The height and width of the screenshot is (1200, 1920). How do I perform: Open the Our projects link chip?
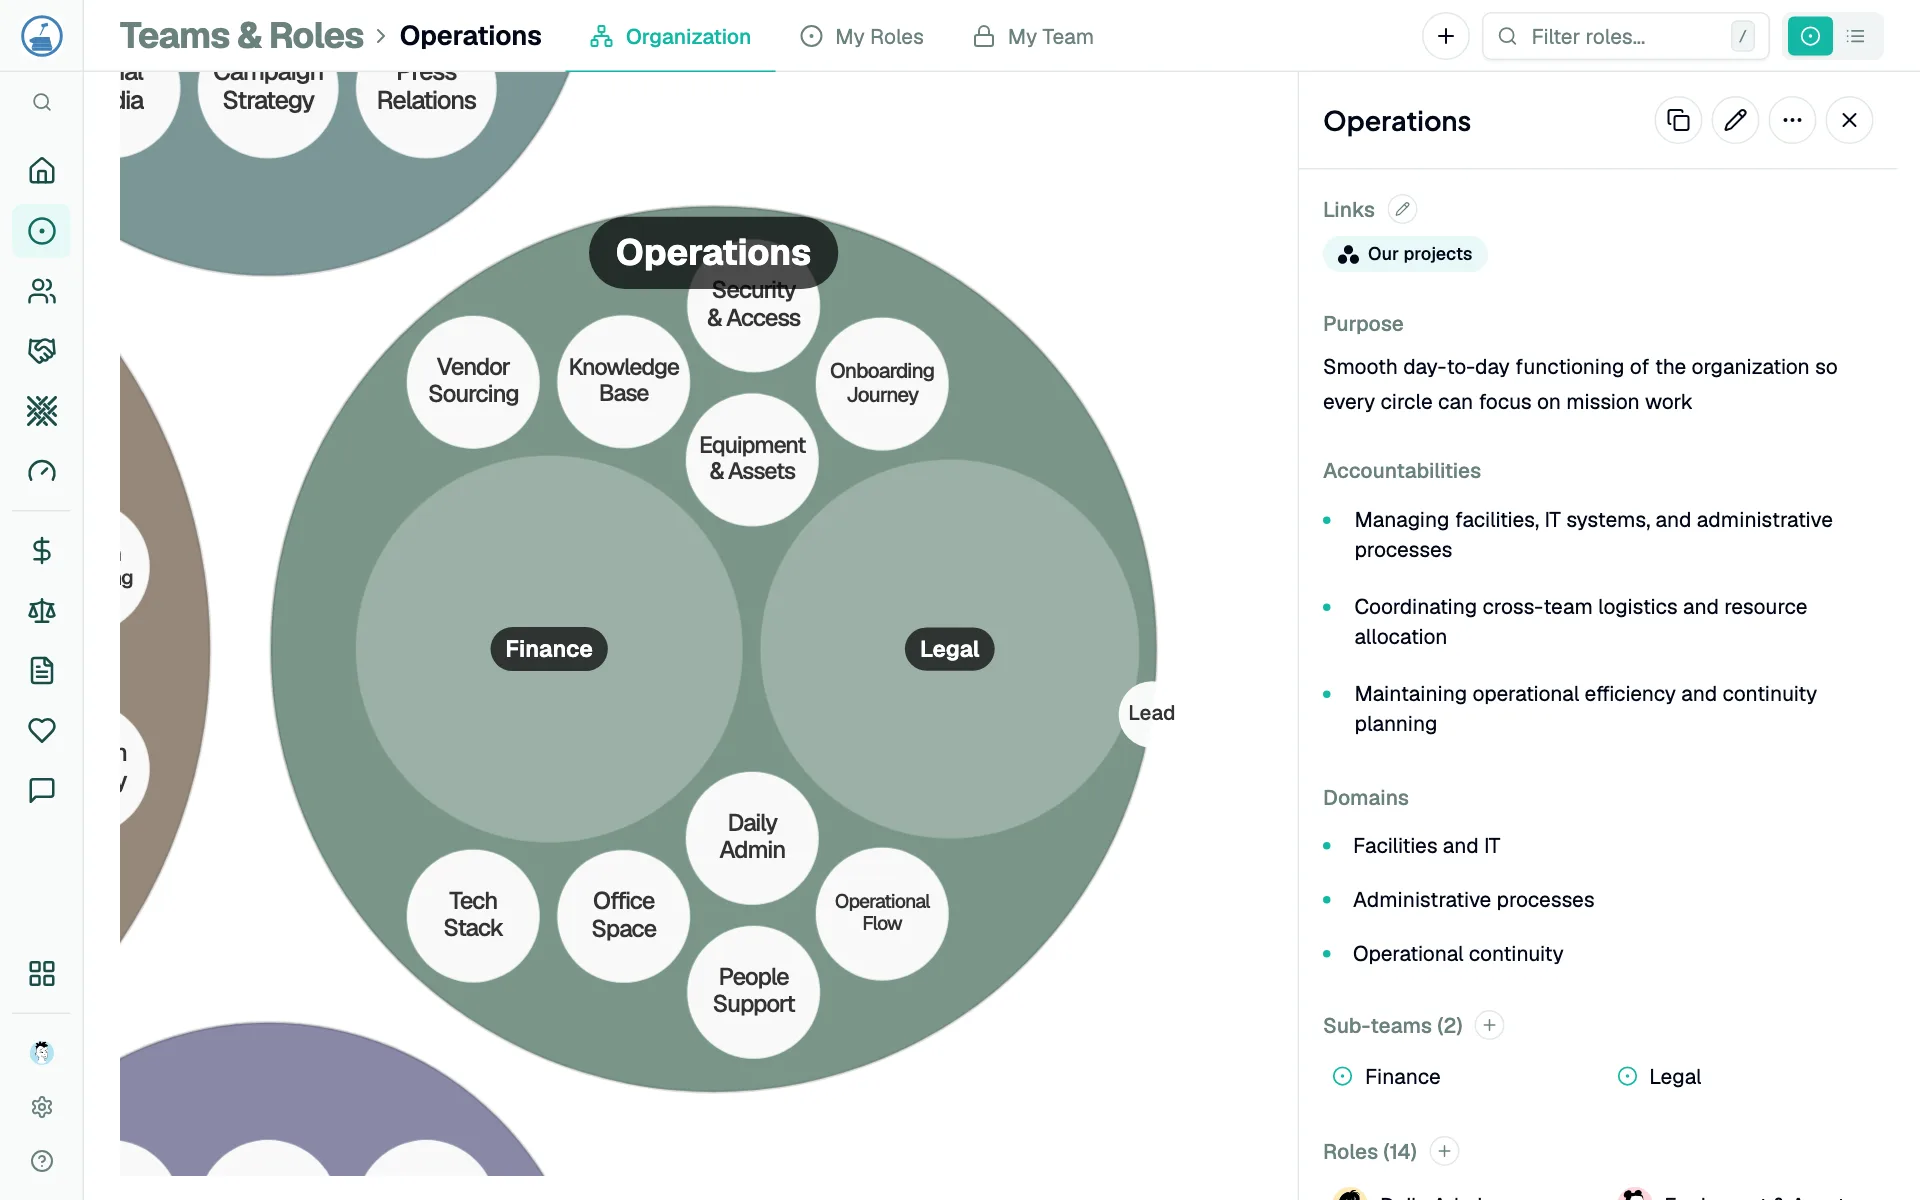(x=1405, y=254)
